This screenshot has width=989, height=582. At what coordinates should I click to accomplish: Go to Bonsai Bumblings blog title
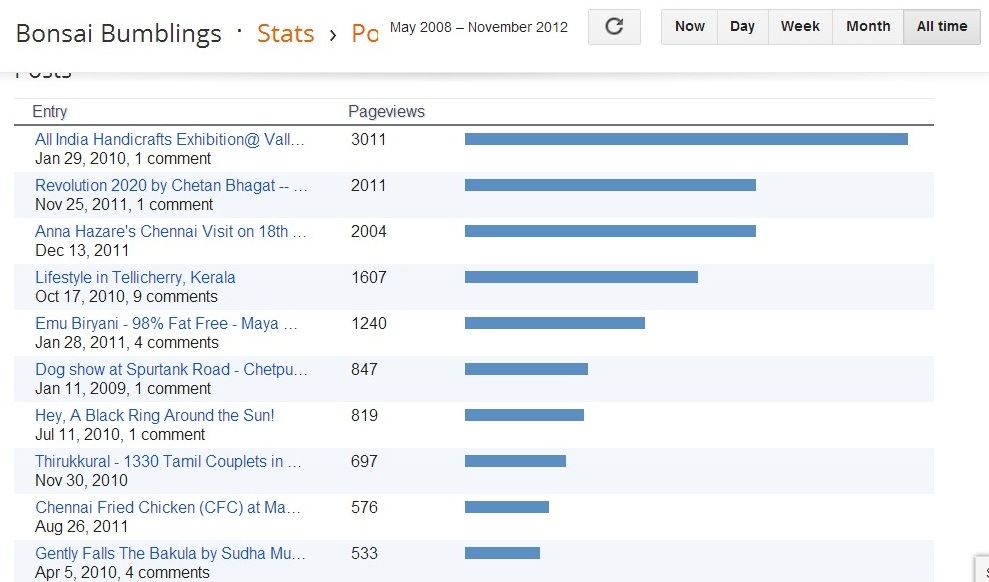click(118, 34)
